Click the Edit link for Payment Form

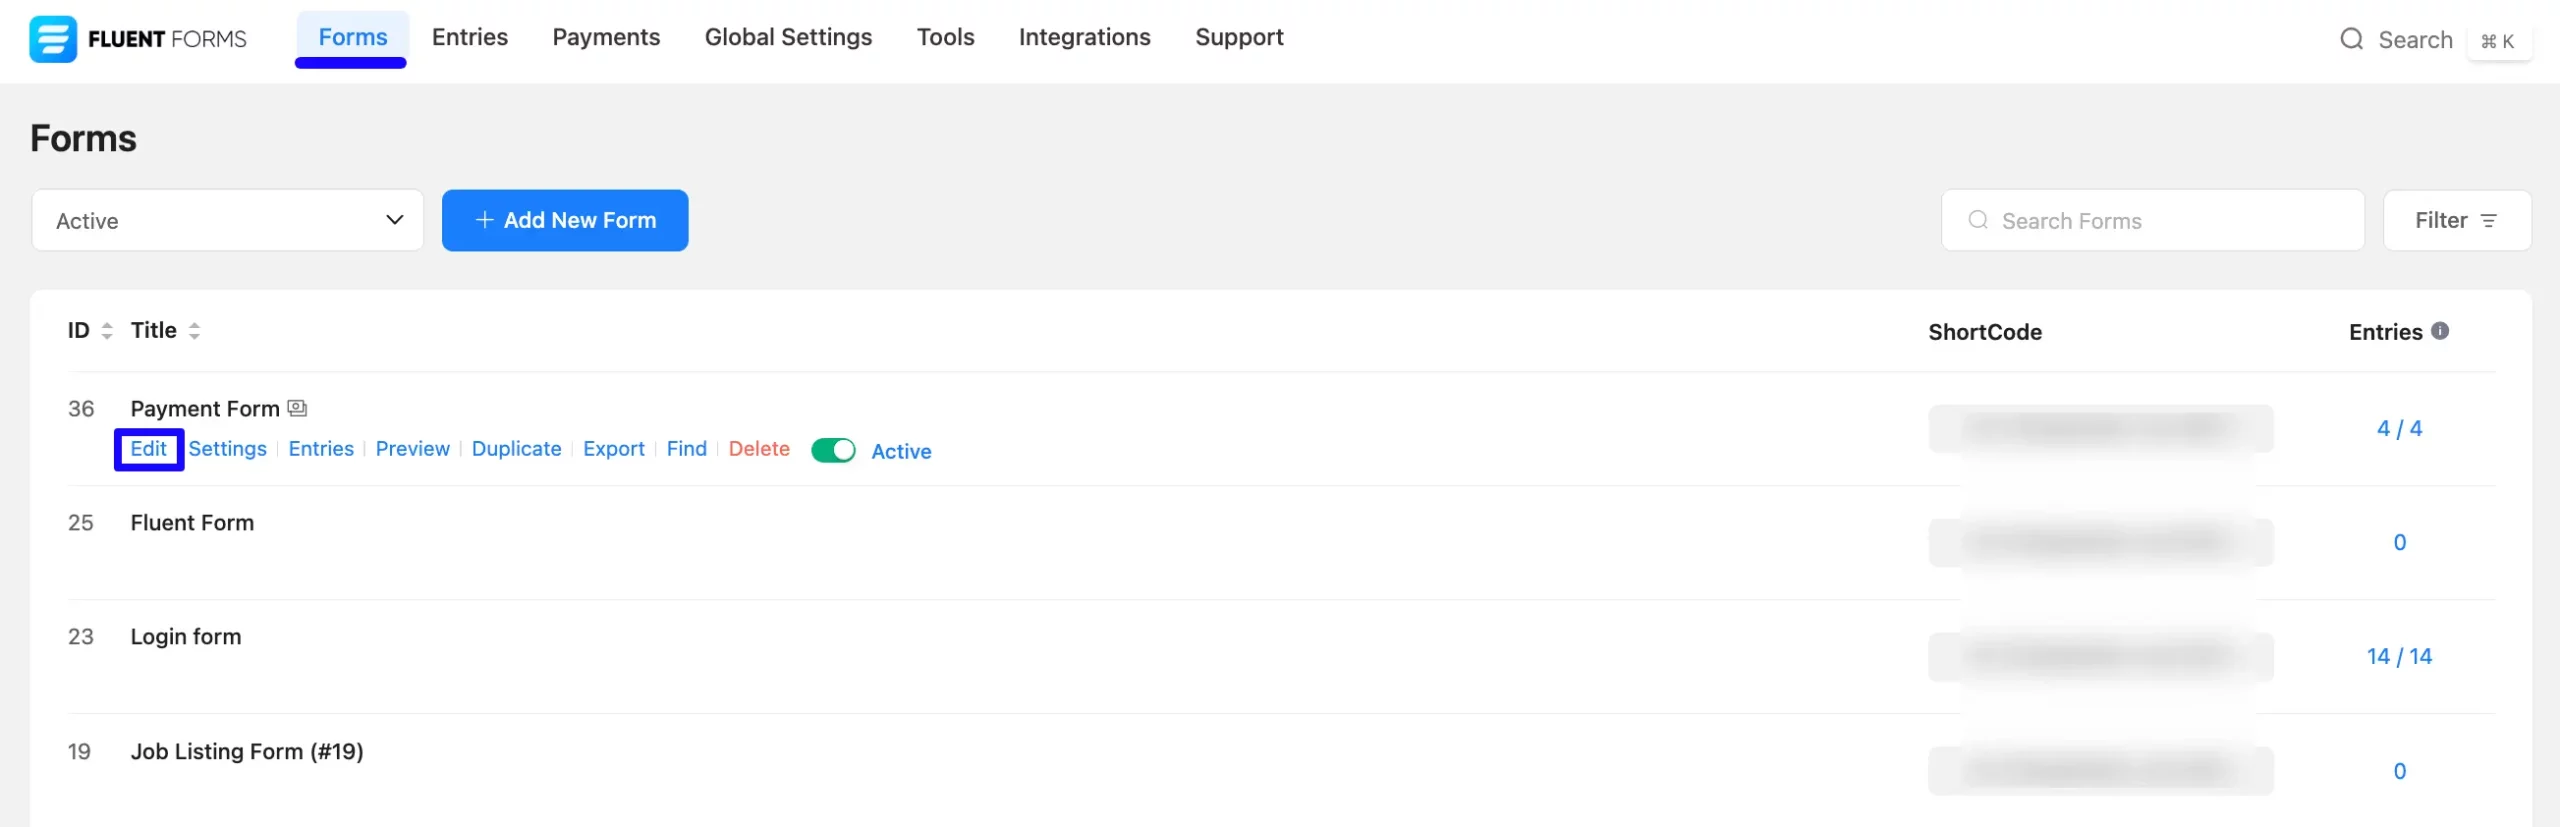(x=148, y=449)
